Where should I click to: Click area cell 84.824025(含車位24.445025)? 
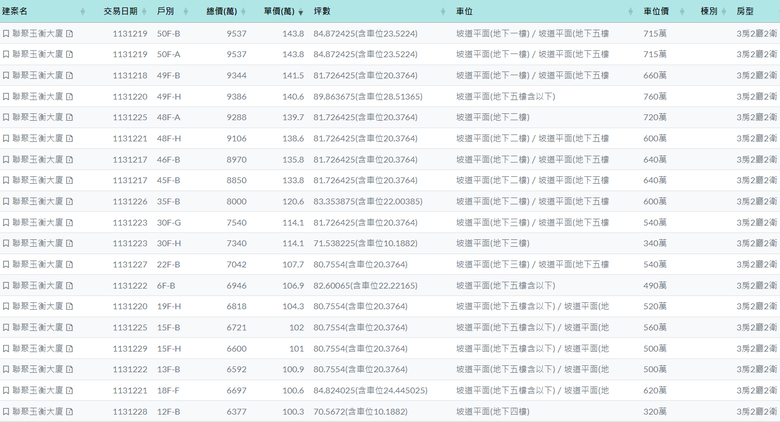[x=371, y=391]
